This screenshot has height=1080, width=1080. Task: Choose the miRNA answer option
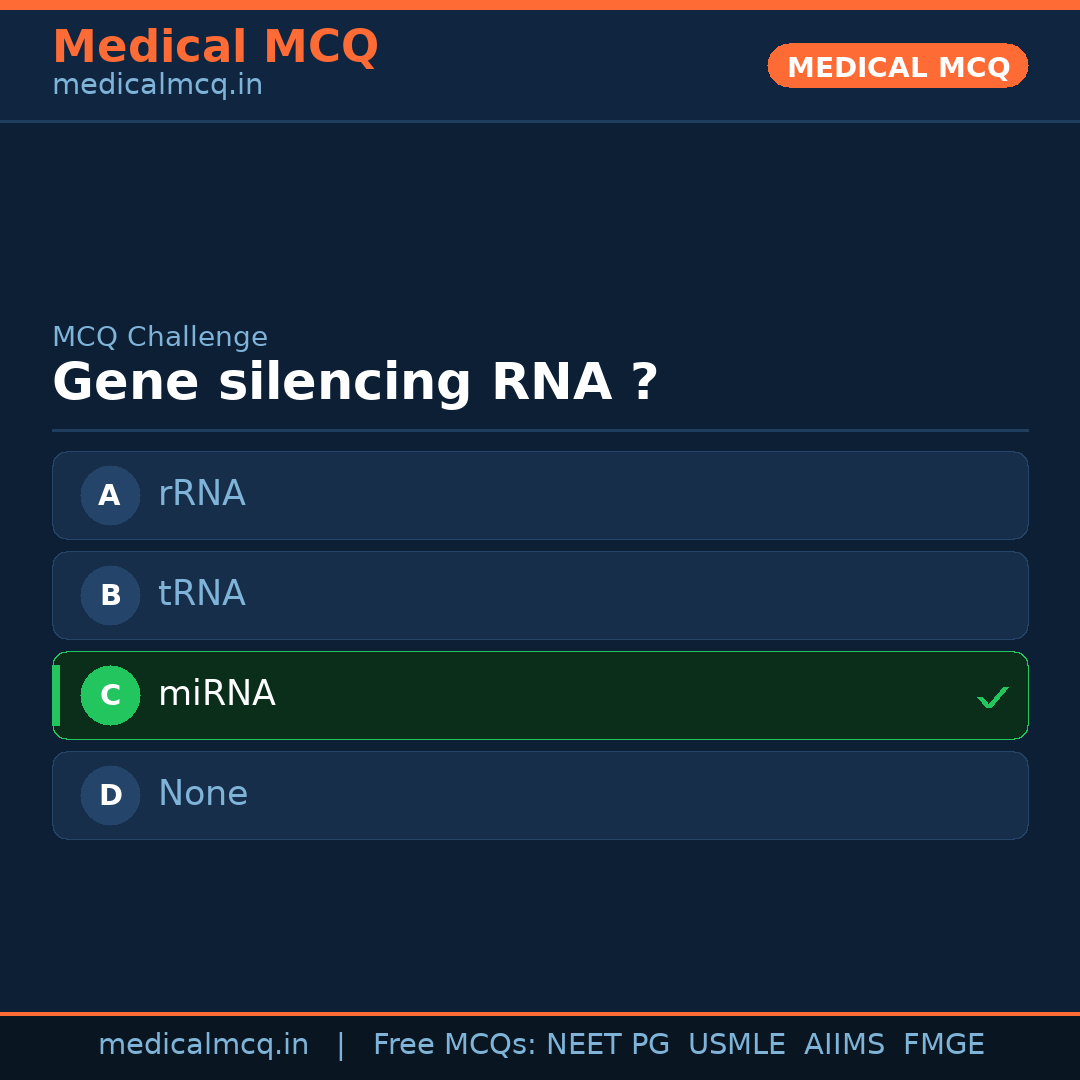tap(540, 695)
